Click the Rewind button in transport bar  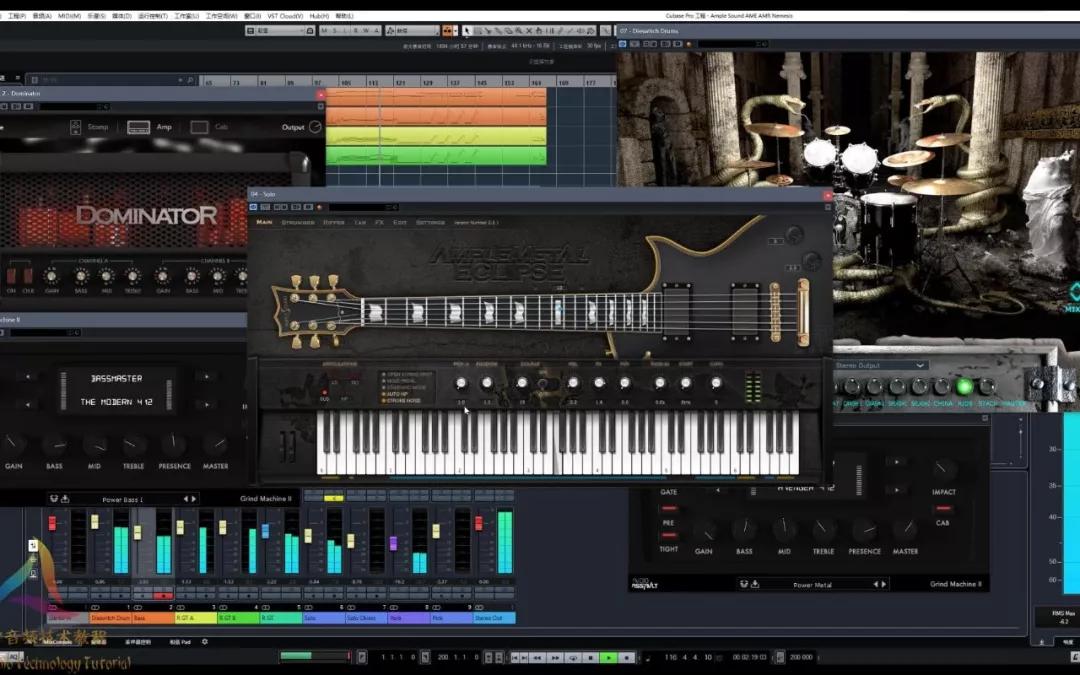point(538,658)
